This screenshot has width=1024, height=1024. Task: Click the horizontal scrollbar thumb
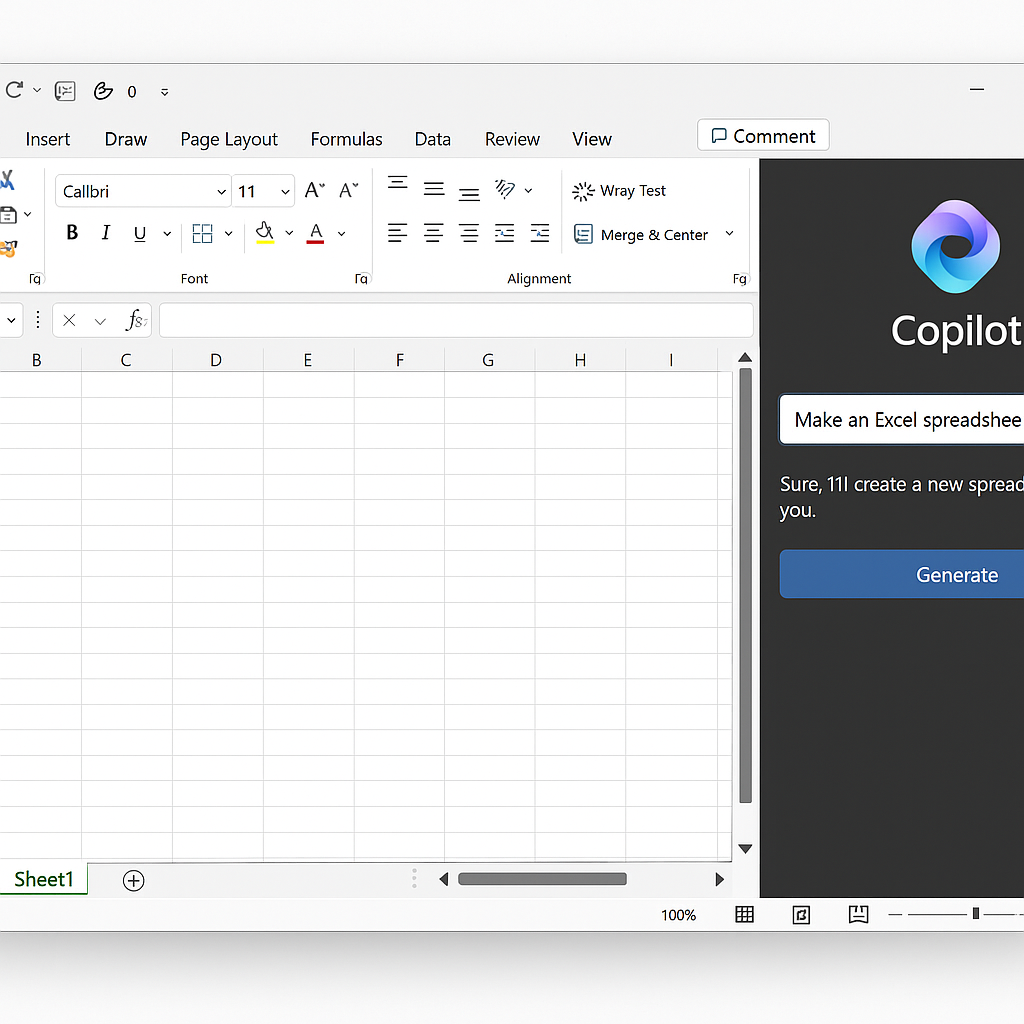542,879
